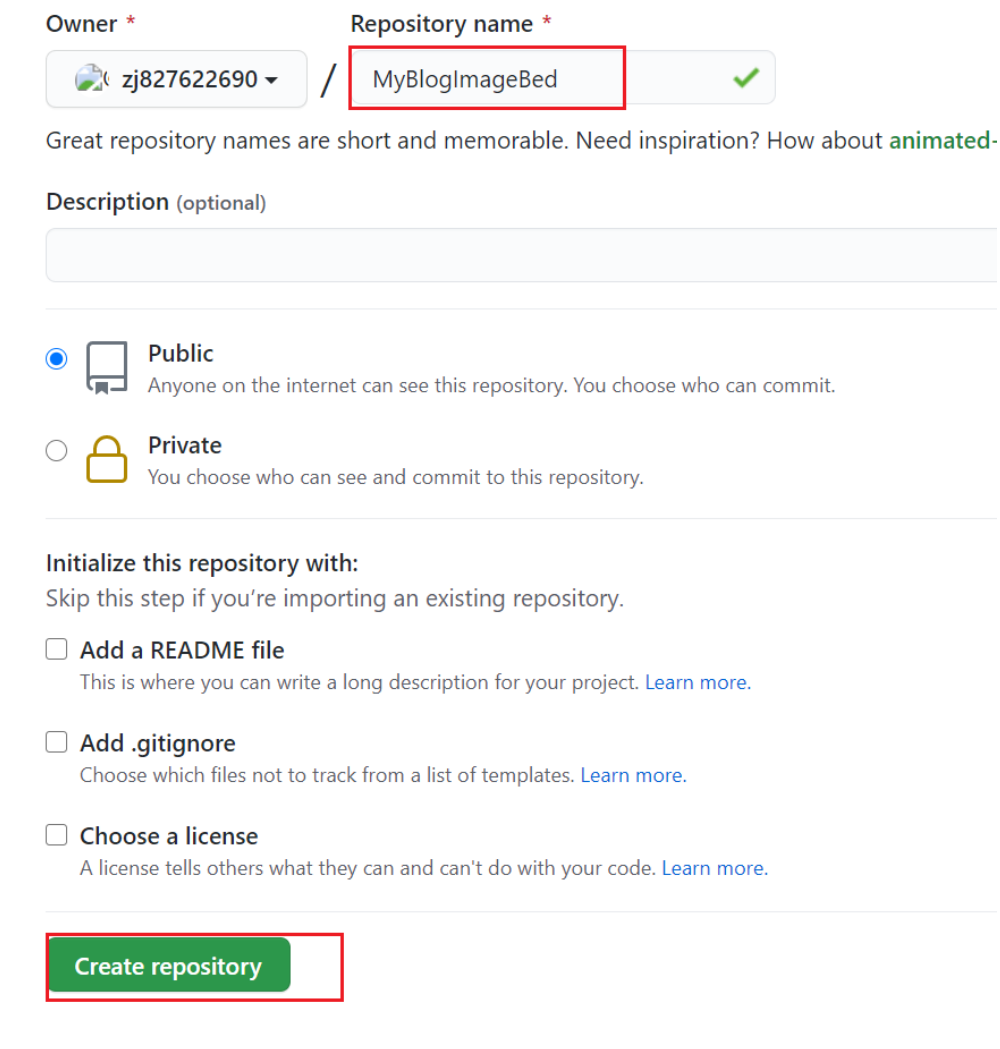Image resolution: width=1000 pixels, height=1049 pixels.
Task: Check the Choose a license checkbox
Action: pos(56,835)
